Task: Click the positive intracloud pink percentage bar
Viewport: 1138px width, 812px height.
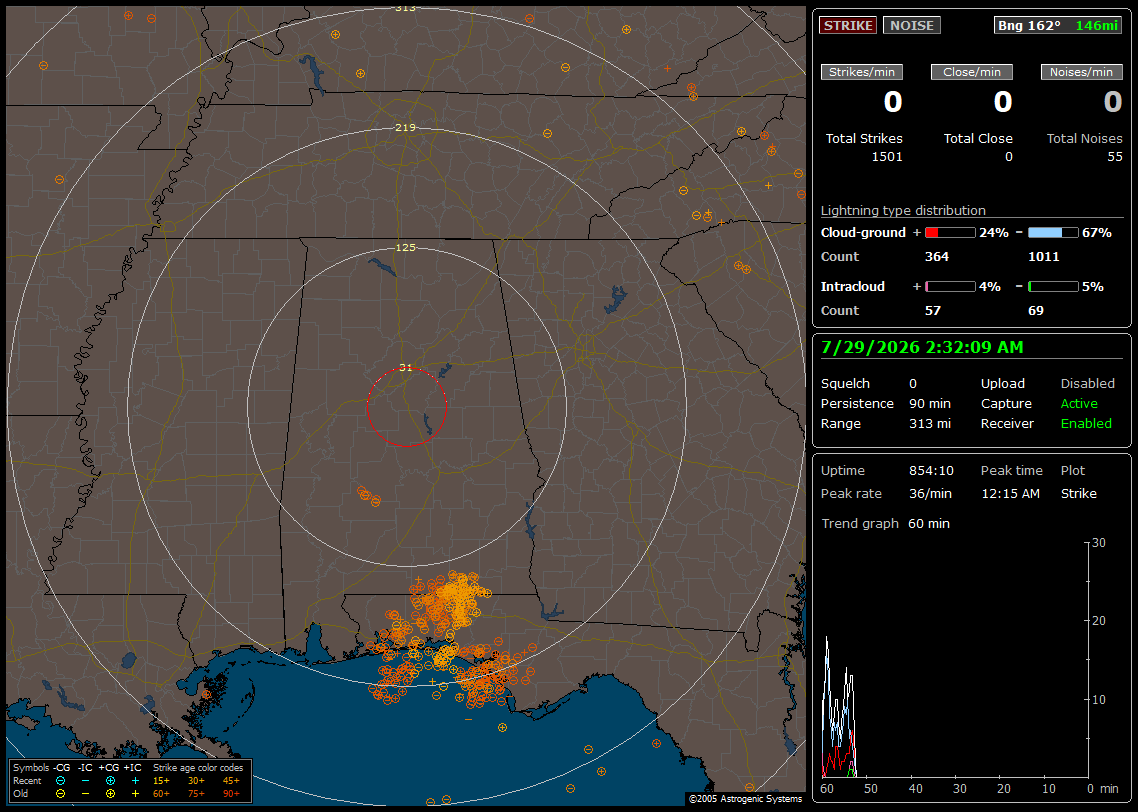Action: click(950, 287)
